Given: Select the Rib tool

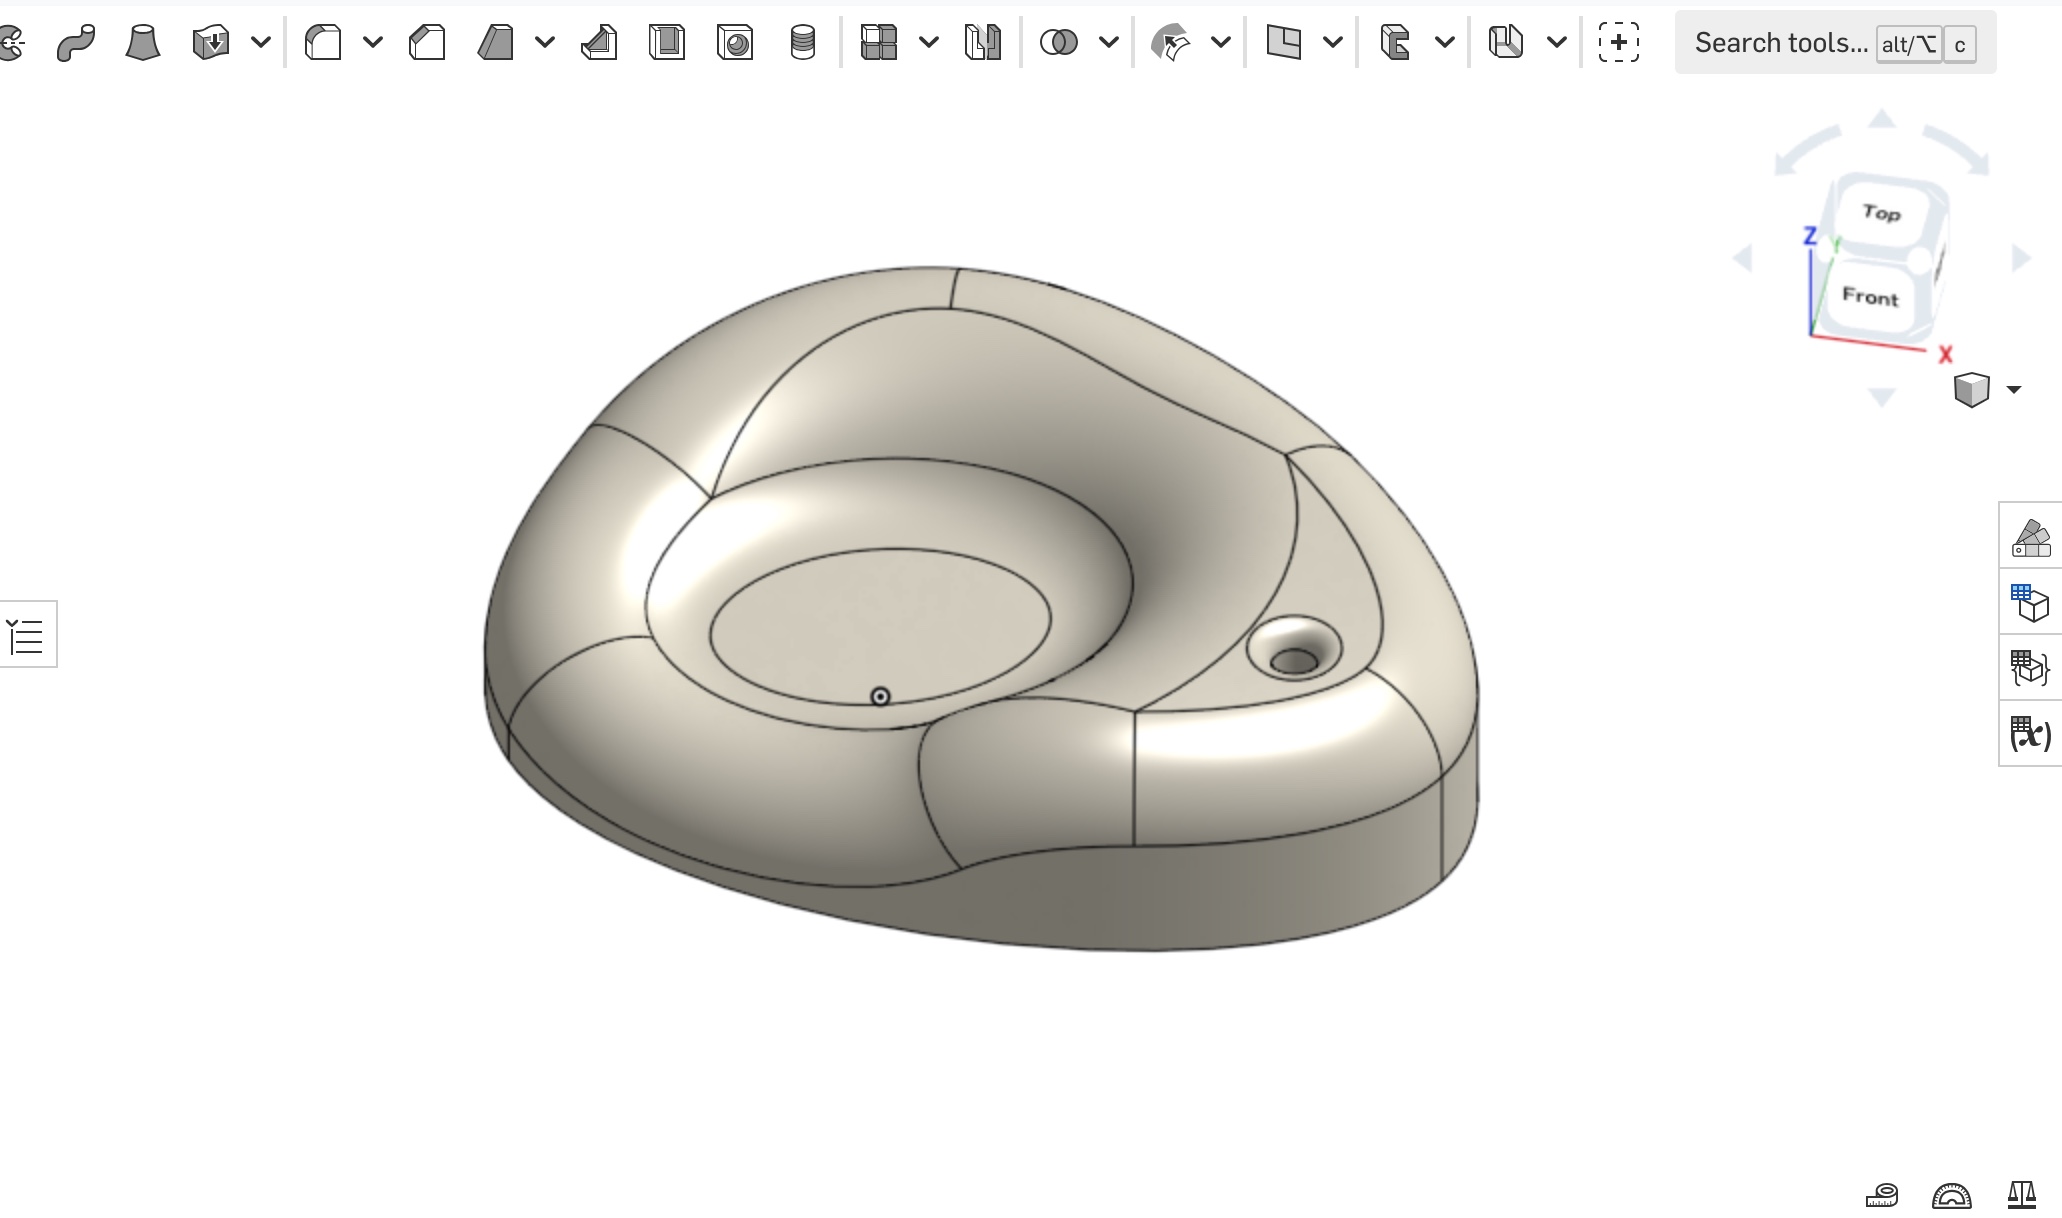Looking at the screenshot, I should click(x=599, y=42).
